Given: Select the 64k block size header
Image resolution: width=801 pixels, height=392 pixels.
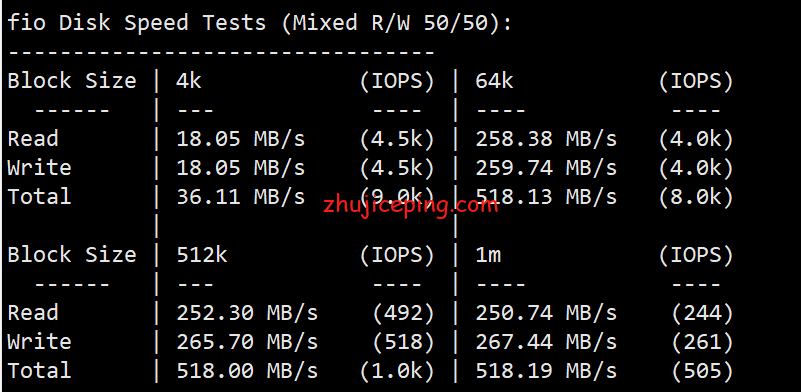Looking at the screenshot, I should pos(494,81).
